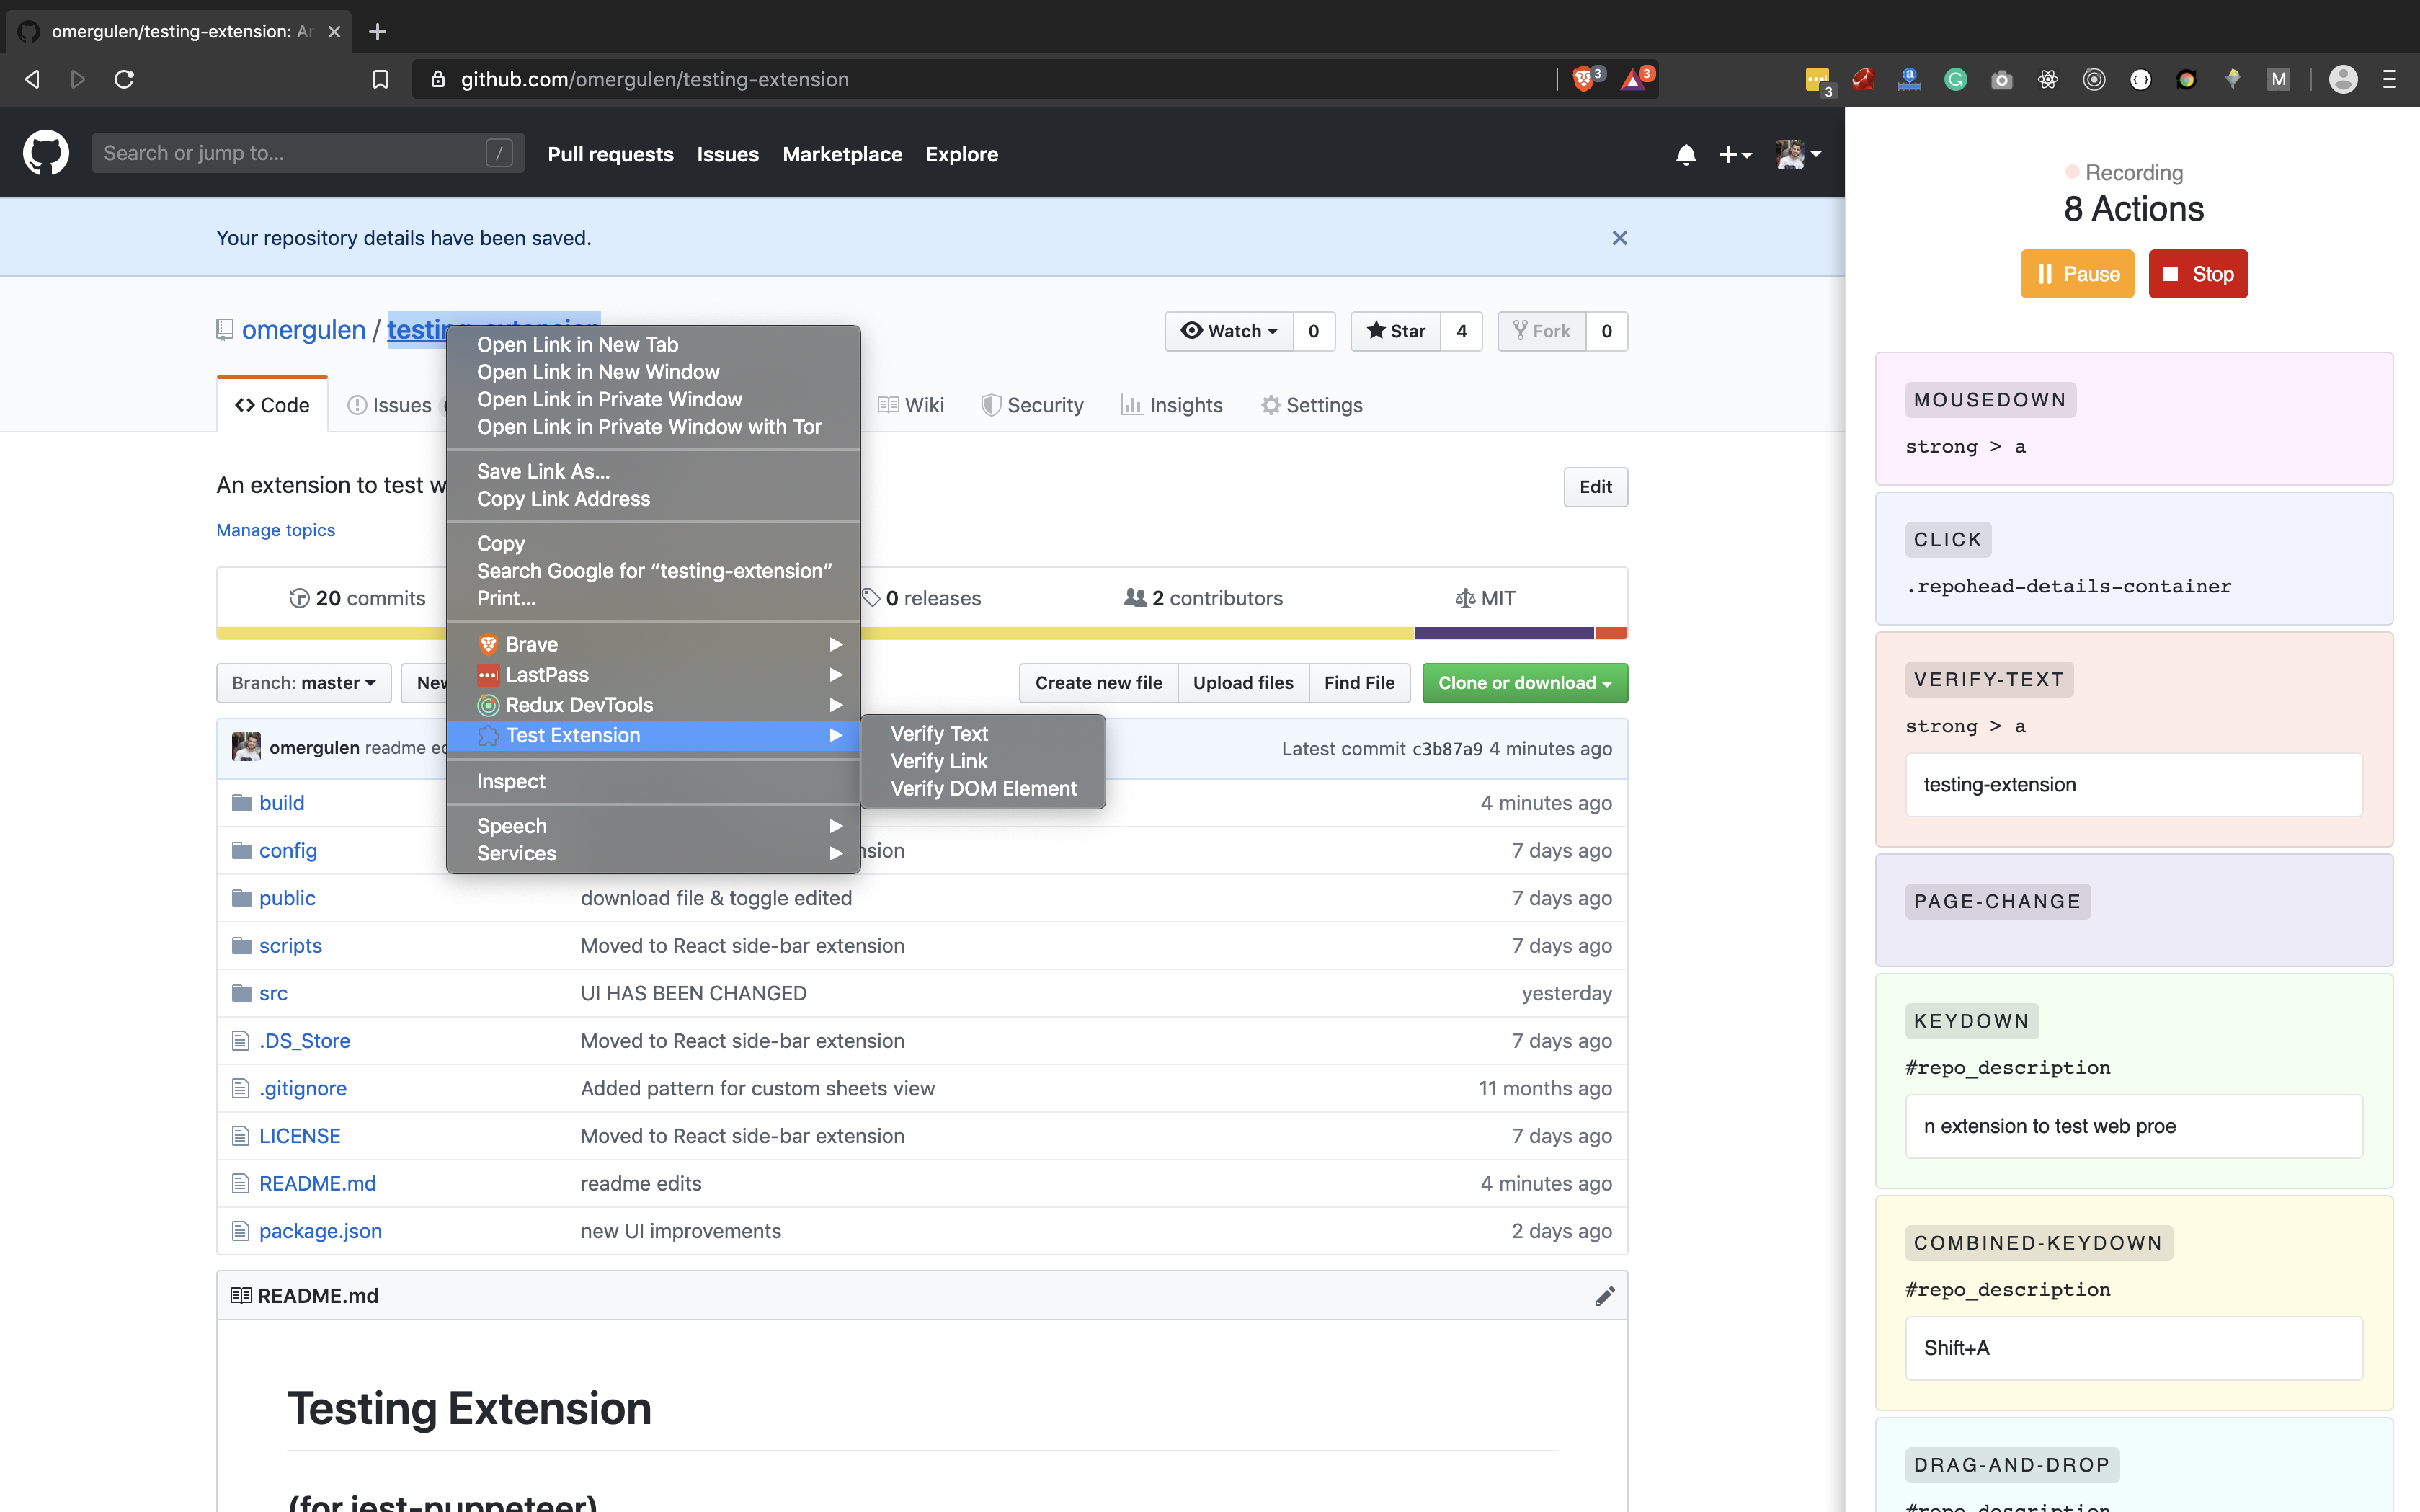2420x1512 pixels.
Task: Toggle the Watch repository button
Action: (1227, 331)
